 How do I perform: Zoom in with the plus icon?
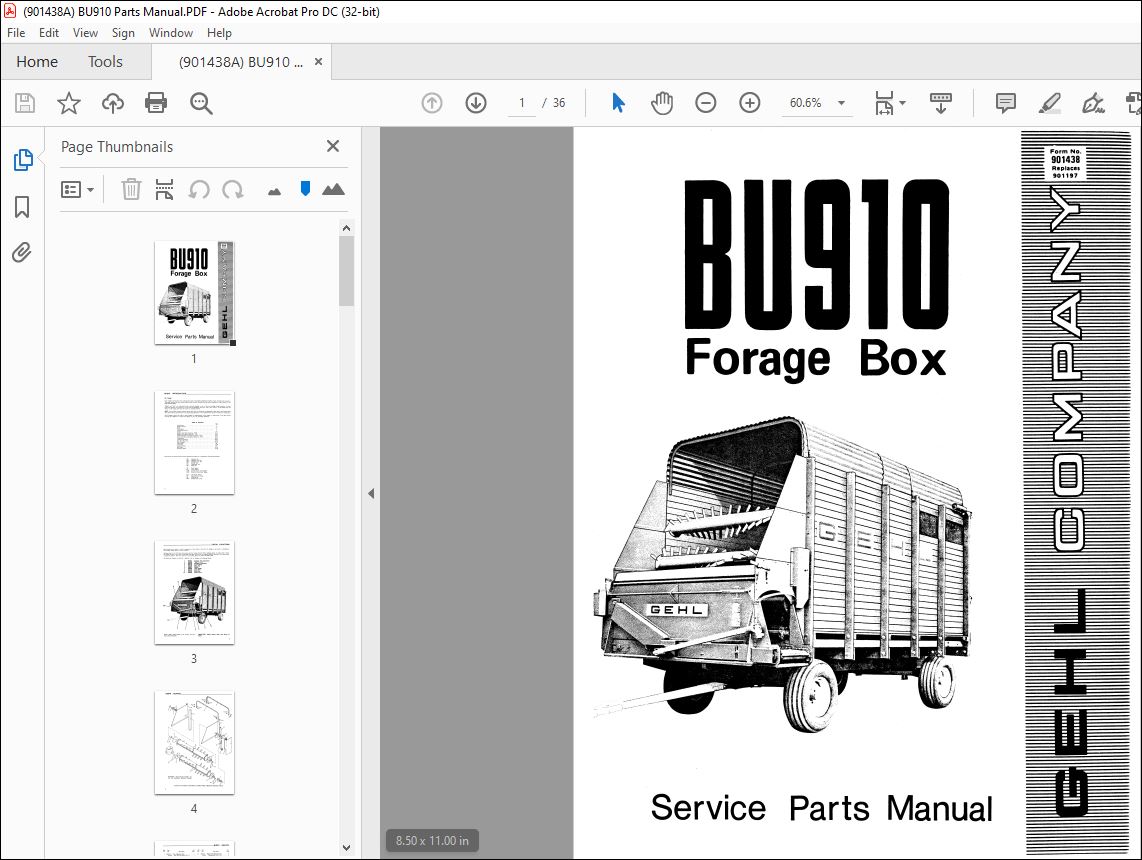pos(749,103)
